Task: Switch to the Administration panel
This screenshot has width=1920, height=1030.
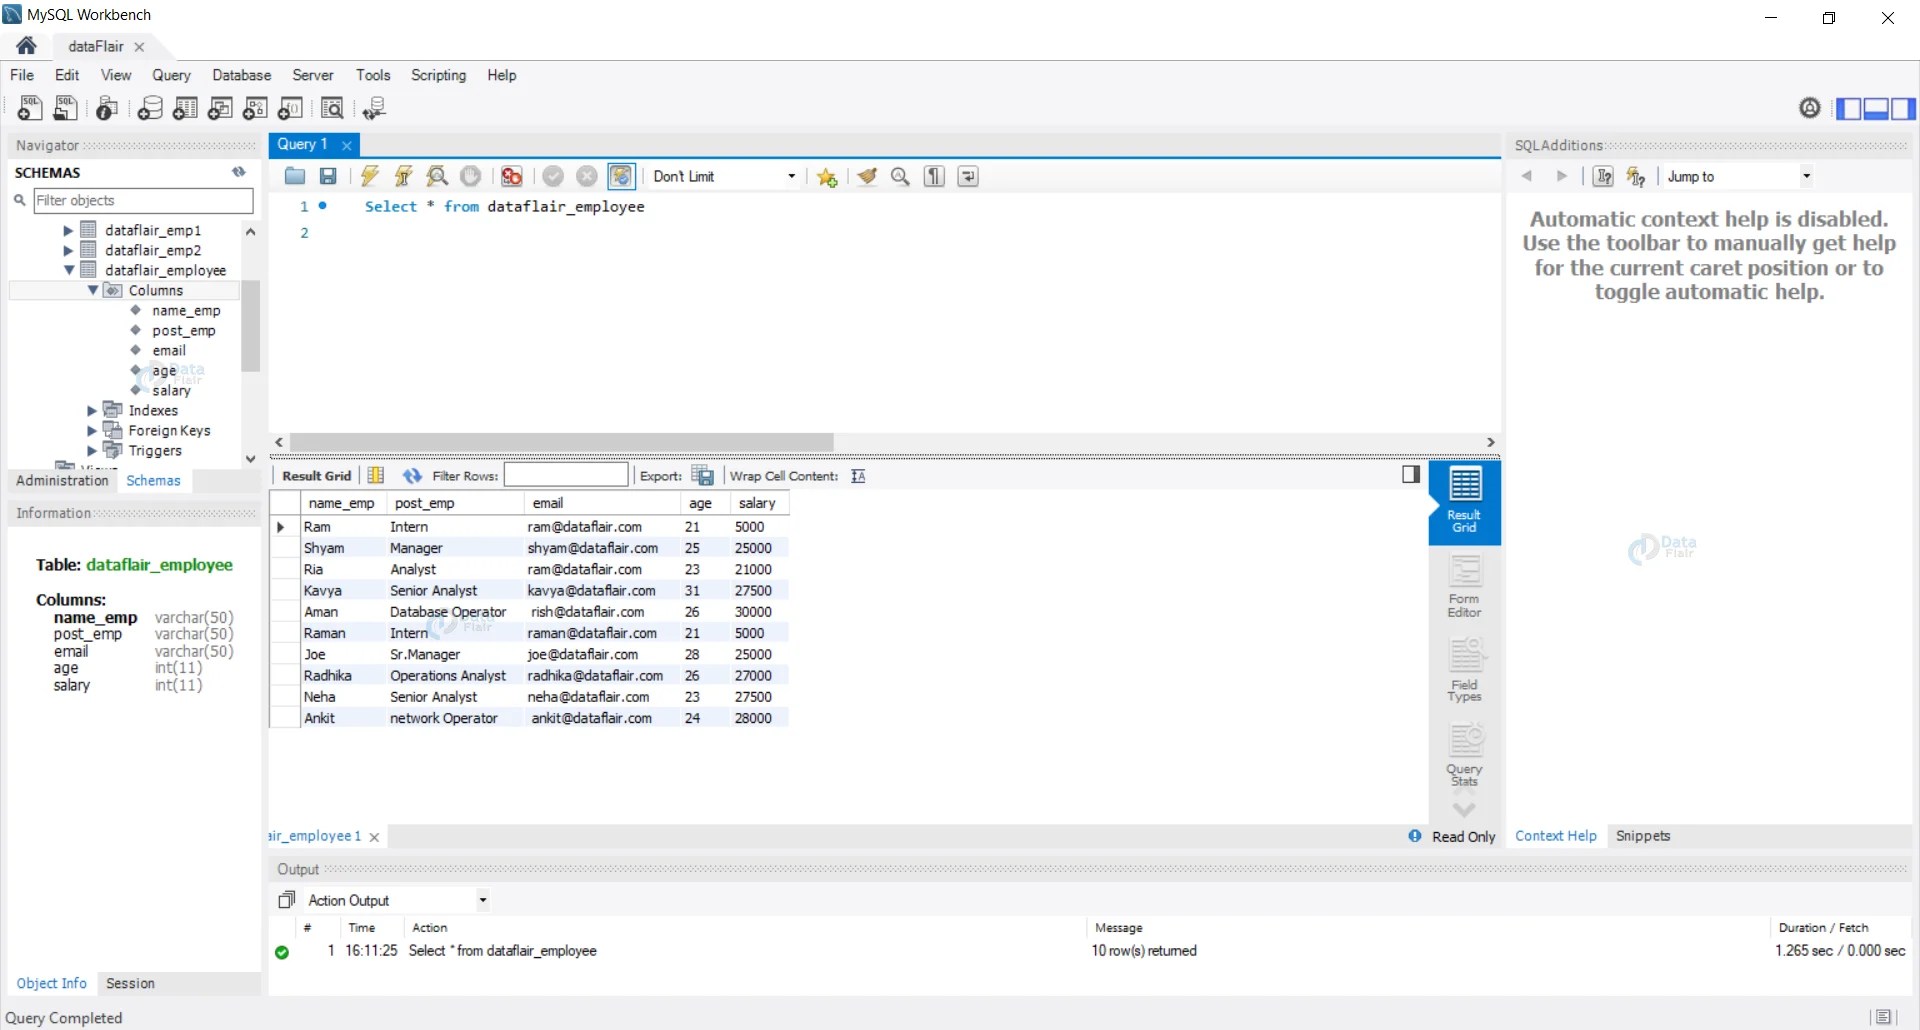Action: 61,480
